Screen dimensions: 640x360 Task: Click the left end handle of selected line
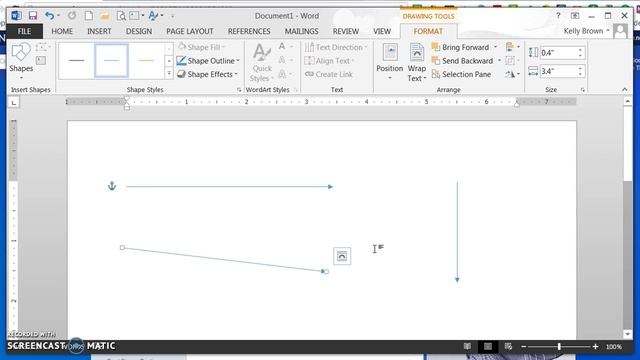[x=122, y=248]
